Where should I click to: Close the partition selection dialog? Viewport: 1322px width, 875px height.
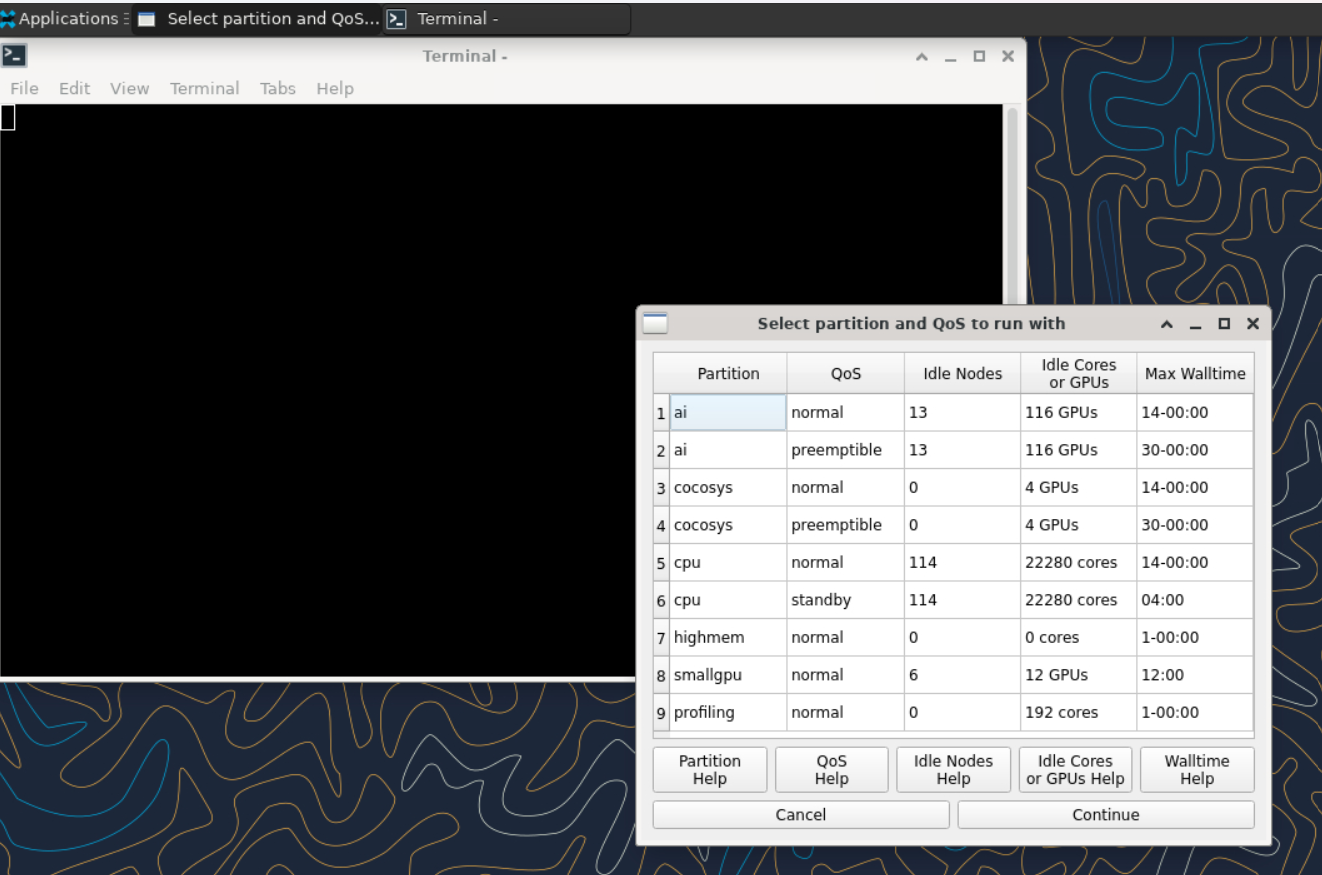1253,324
